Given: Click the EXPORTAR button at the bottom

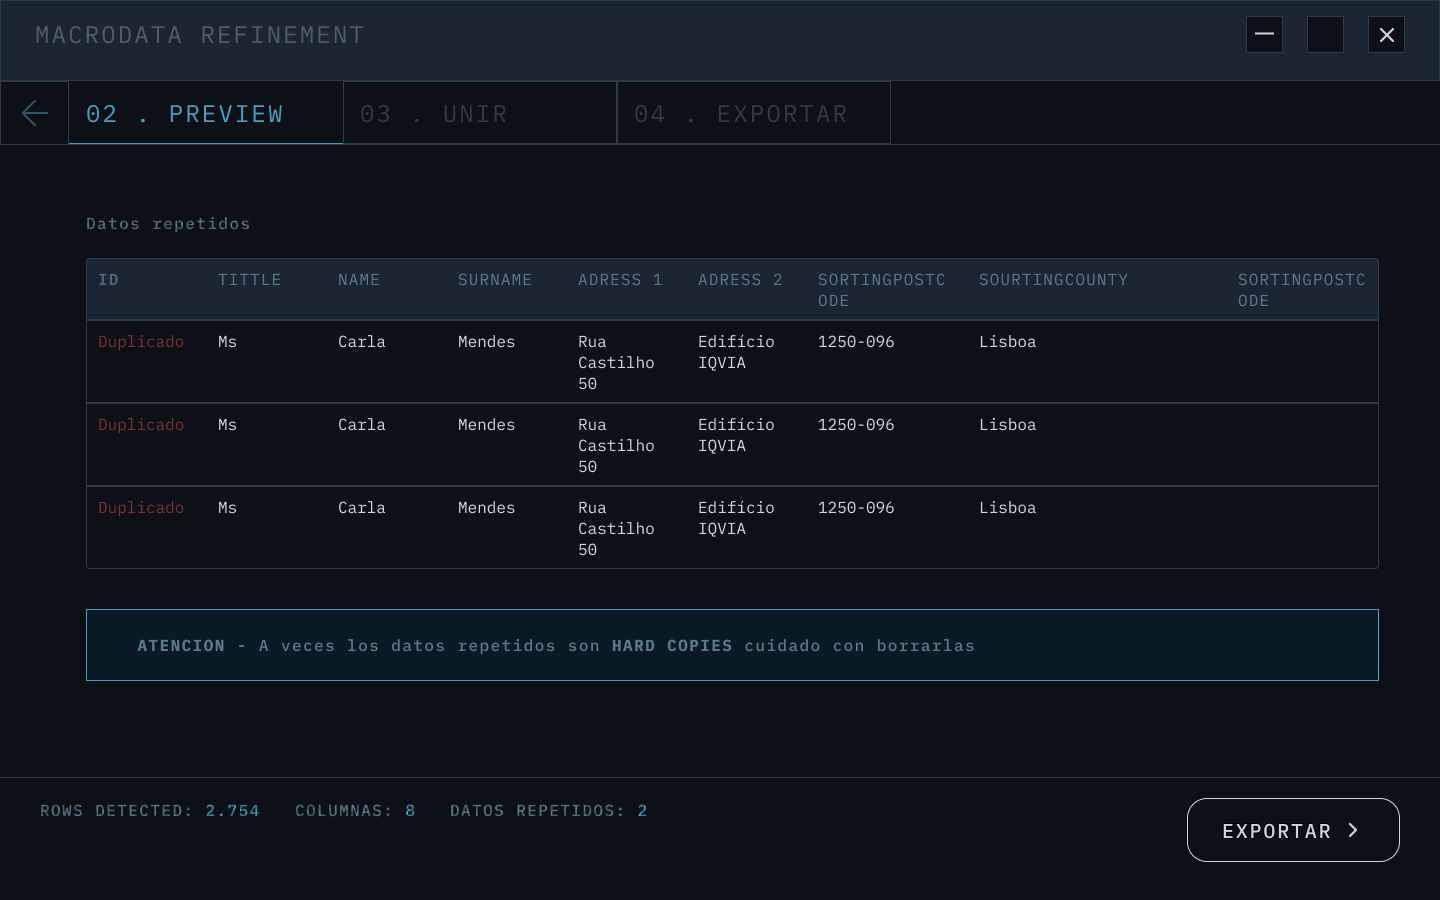Looking at the screenshot, I should pyautogui.click(x=1293, y=830).
